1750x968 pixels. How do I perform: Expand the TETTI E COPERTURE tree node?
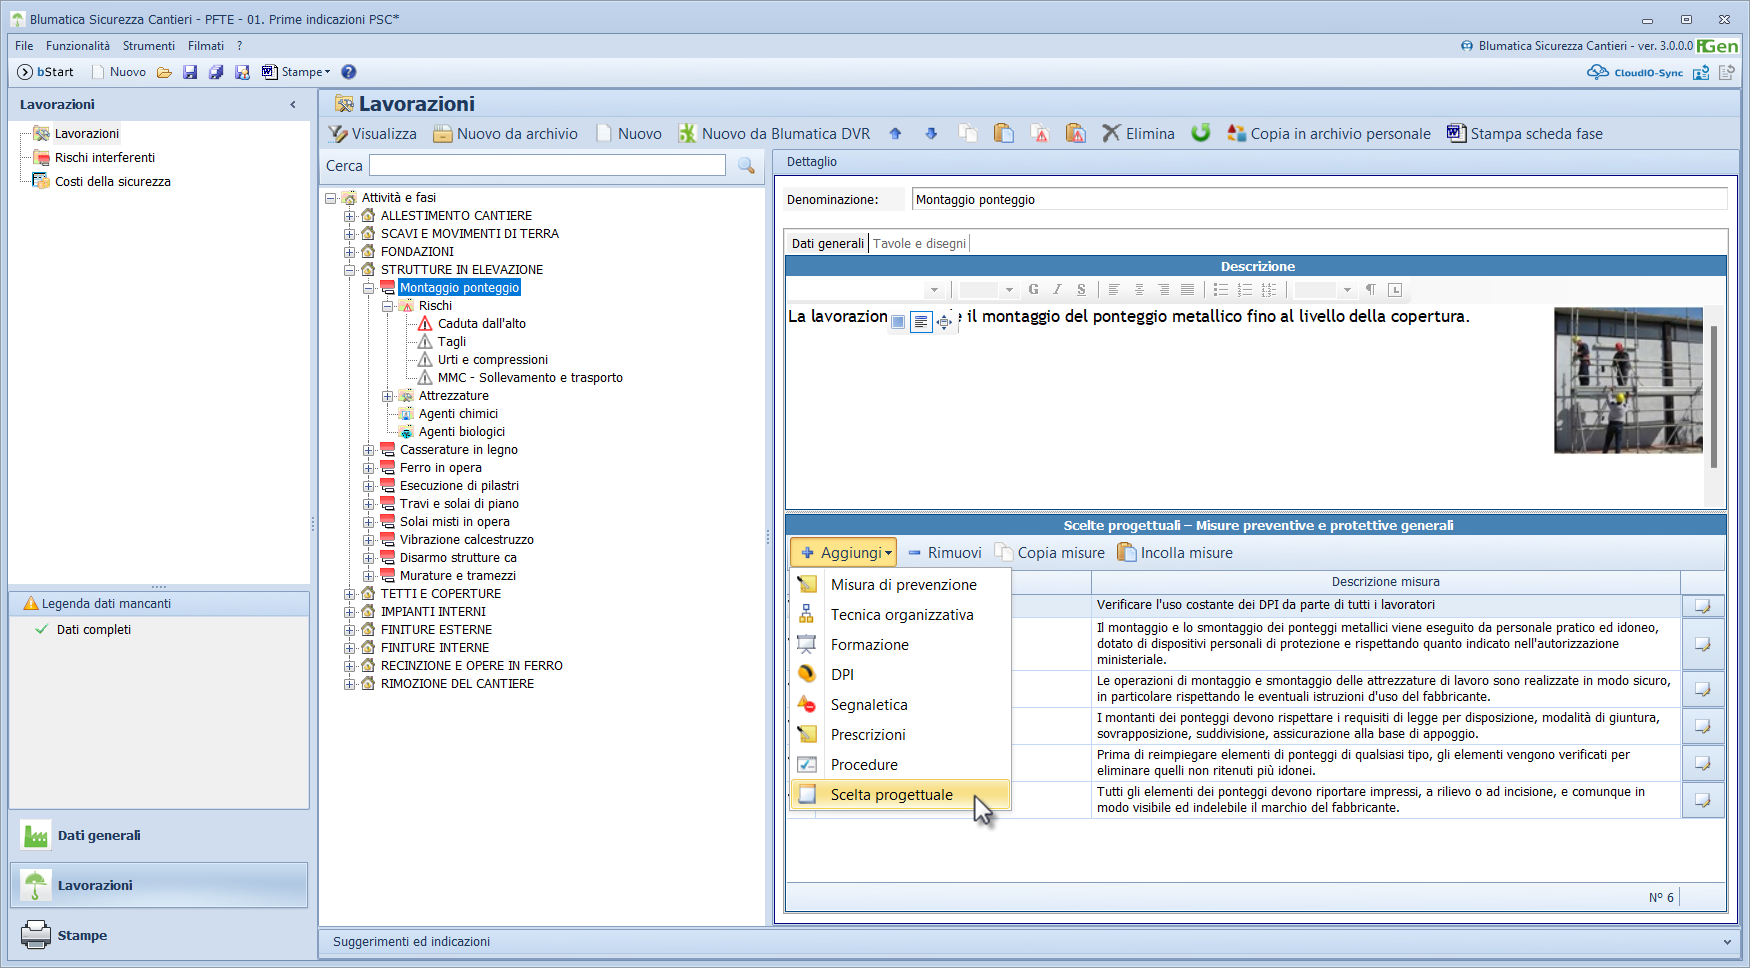pyautogui.click(x=349, y=594)
